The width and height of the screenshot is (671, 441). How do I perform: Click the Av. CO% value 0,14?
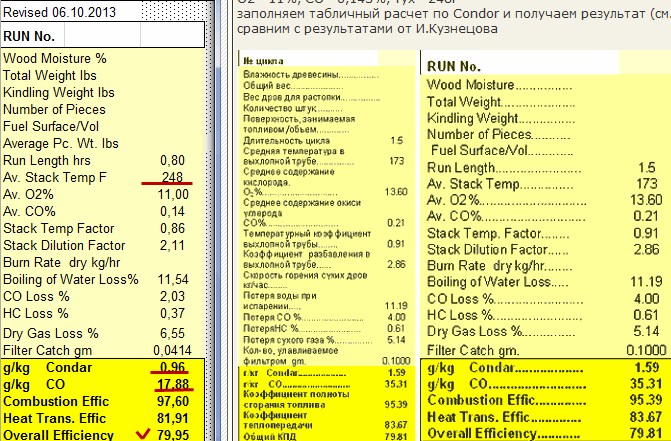(173, 211)
